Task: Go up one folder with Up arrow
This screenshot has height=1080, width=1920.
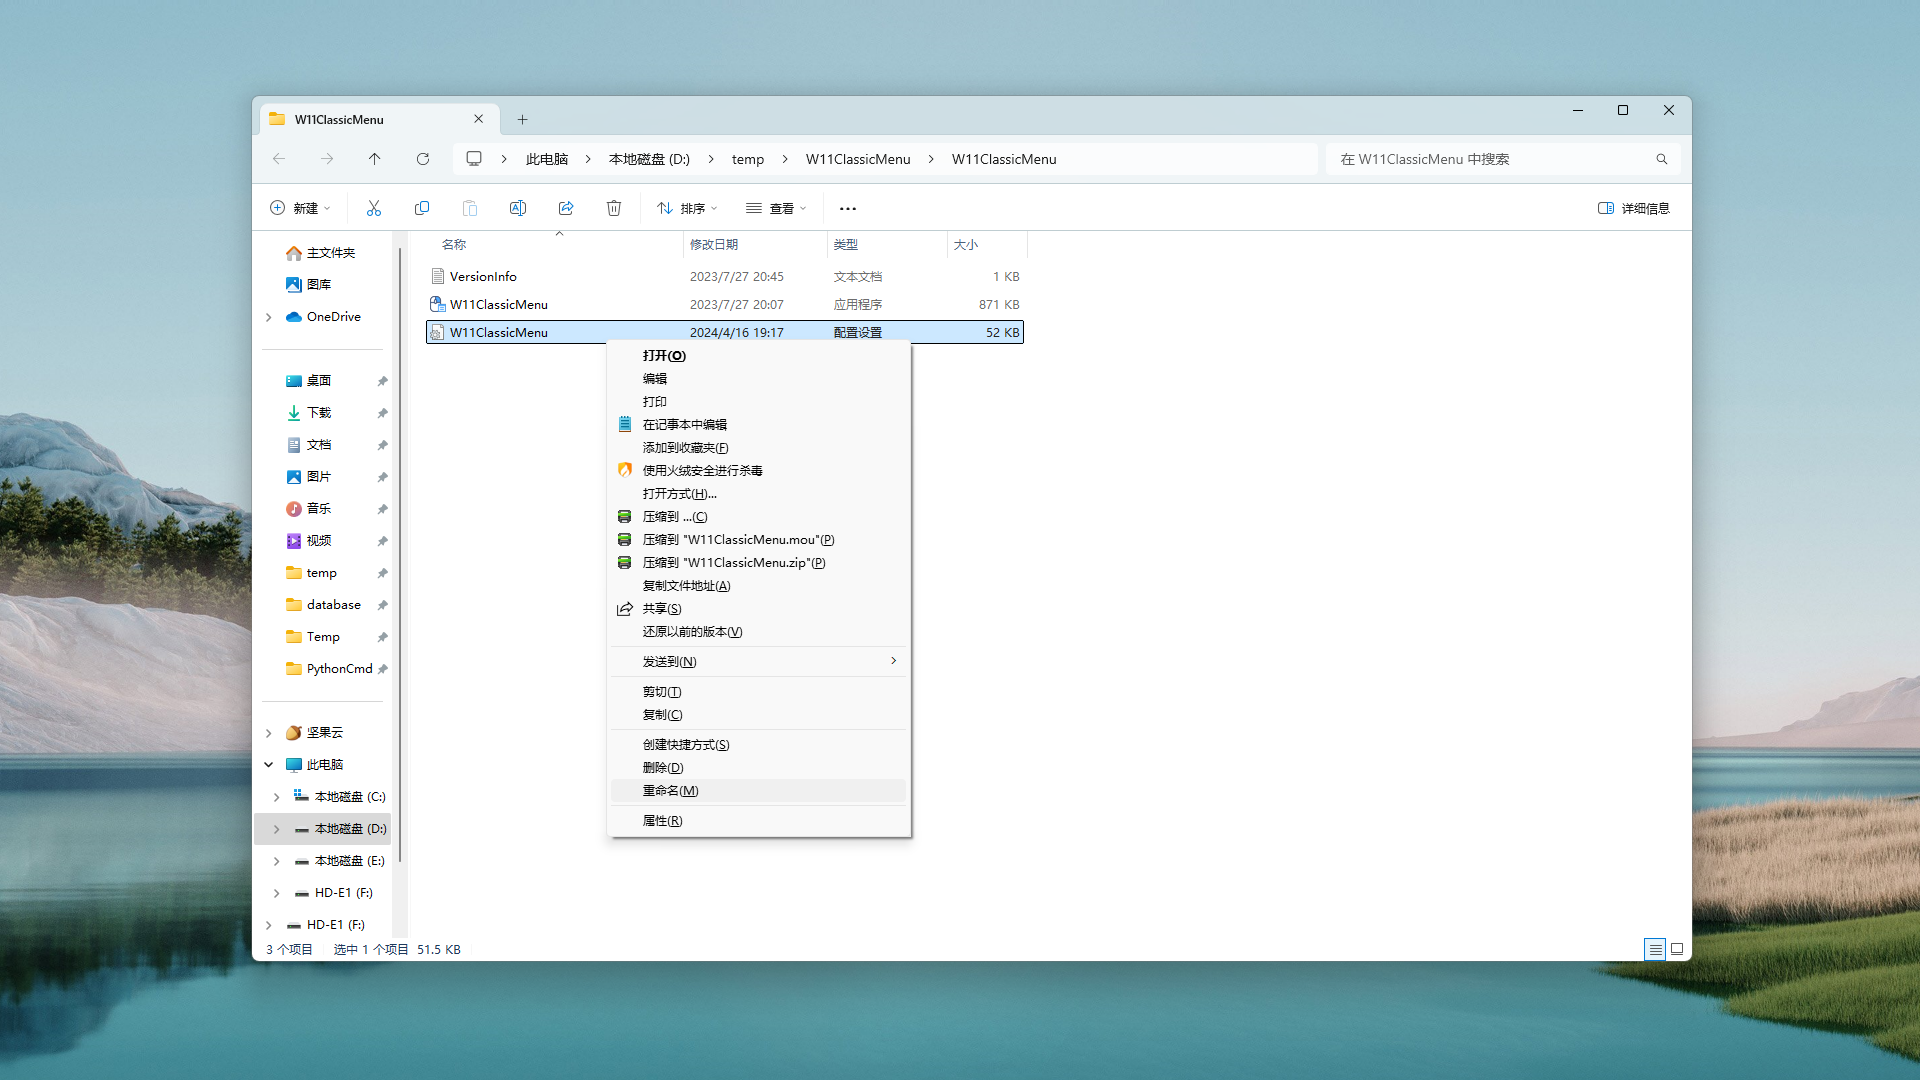Action: click(375, 159)
